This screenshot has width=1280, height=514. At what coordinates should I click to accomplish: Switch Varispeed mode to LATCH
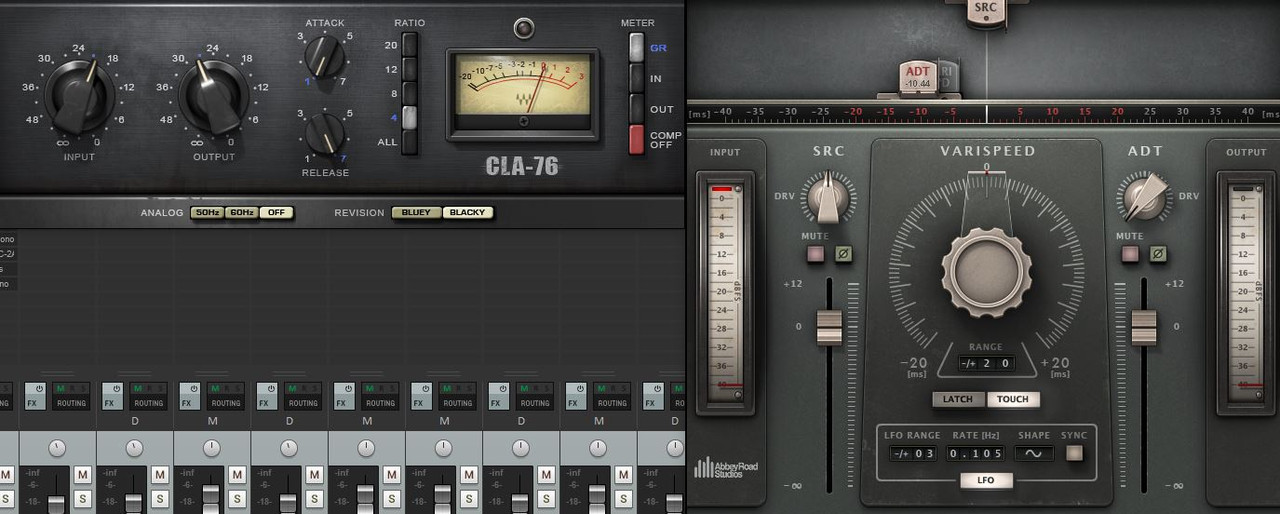point(959,399)
